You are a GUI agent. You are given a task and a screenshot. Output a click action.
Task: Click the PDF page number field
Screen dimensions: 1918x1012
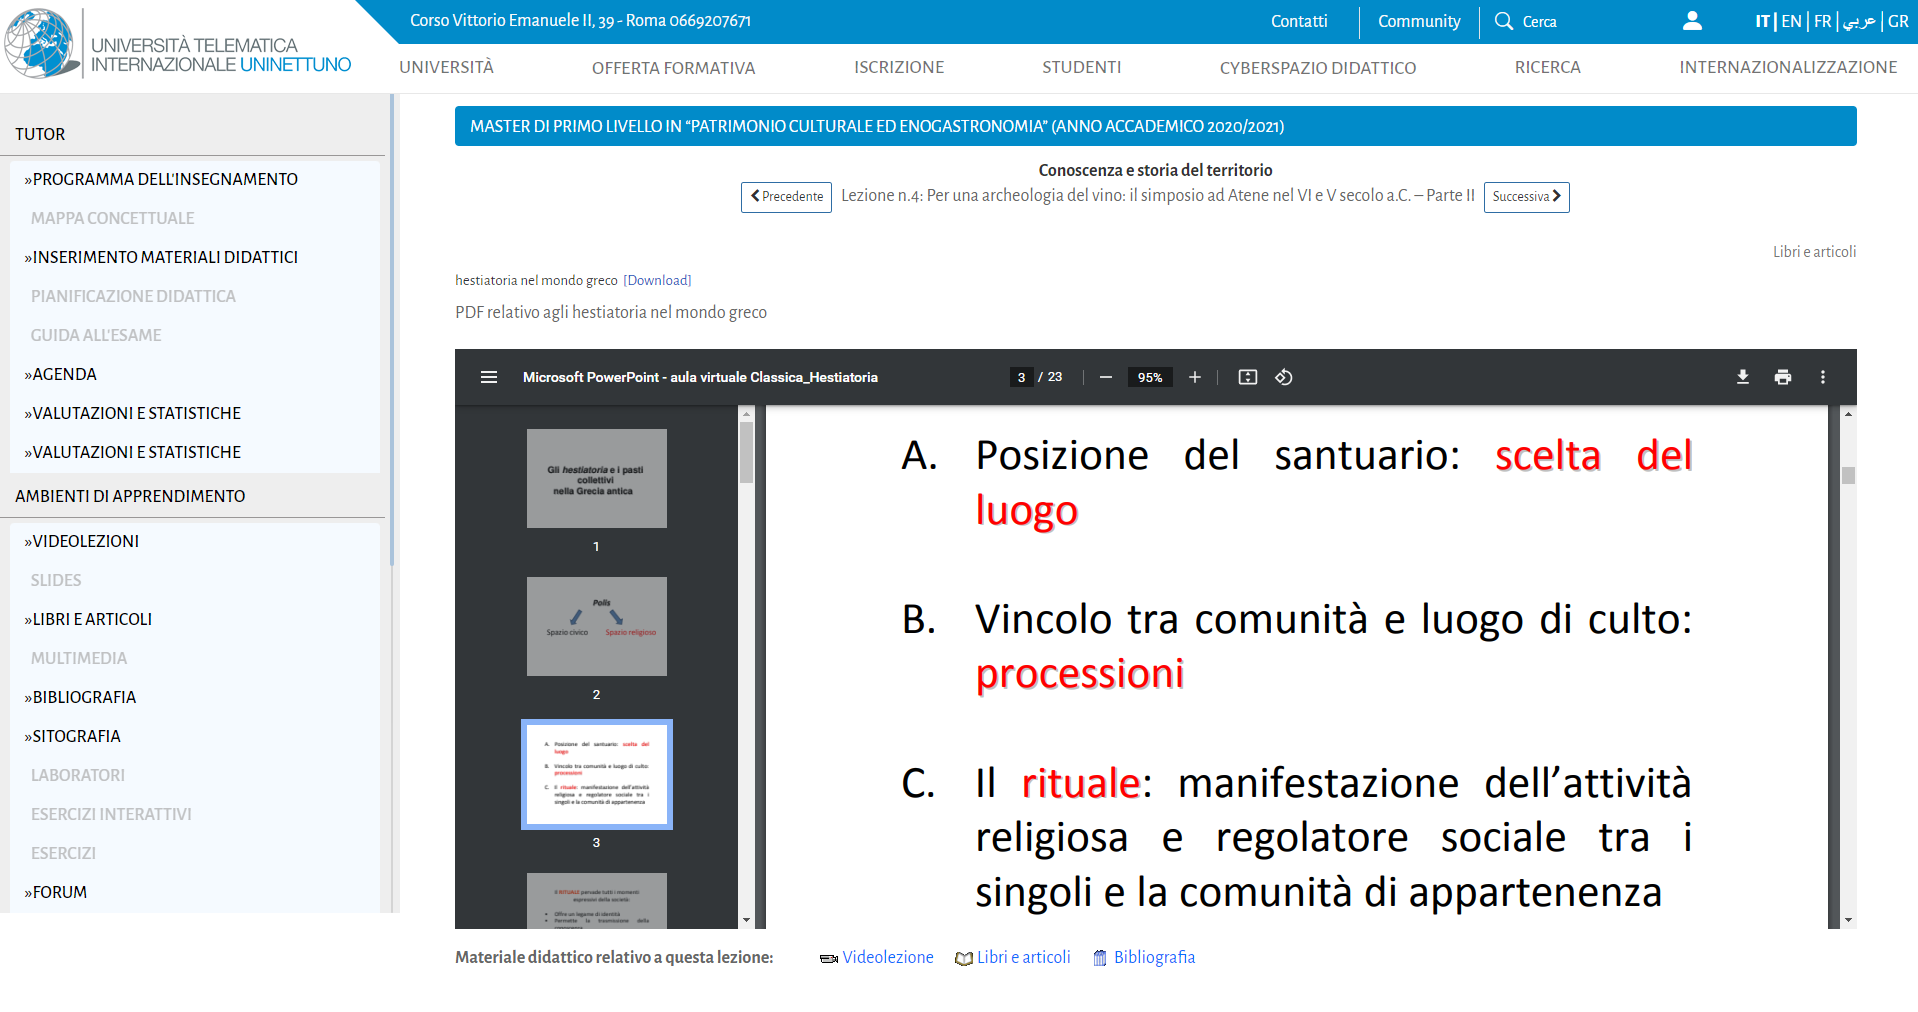tap(1021, 377)
